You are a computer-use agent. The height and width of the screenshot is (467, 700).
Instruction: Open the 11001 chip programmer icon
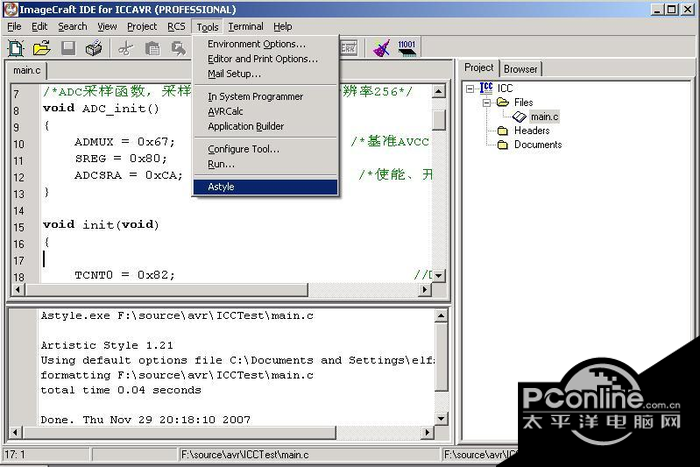[407, 48]
